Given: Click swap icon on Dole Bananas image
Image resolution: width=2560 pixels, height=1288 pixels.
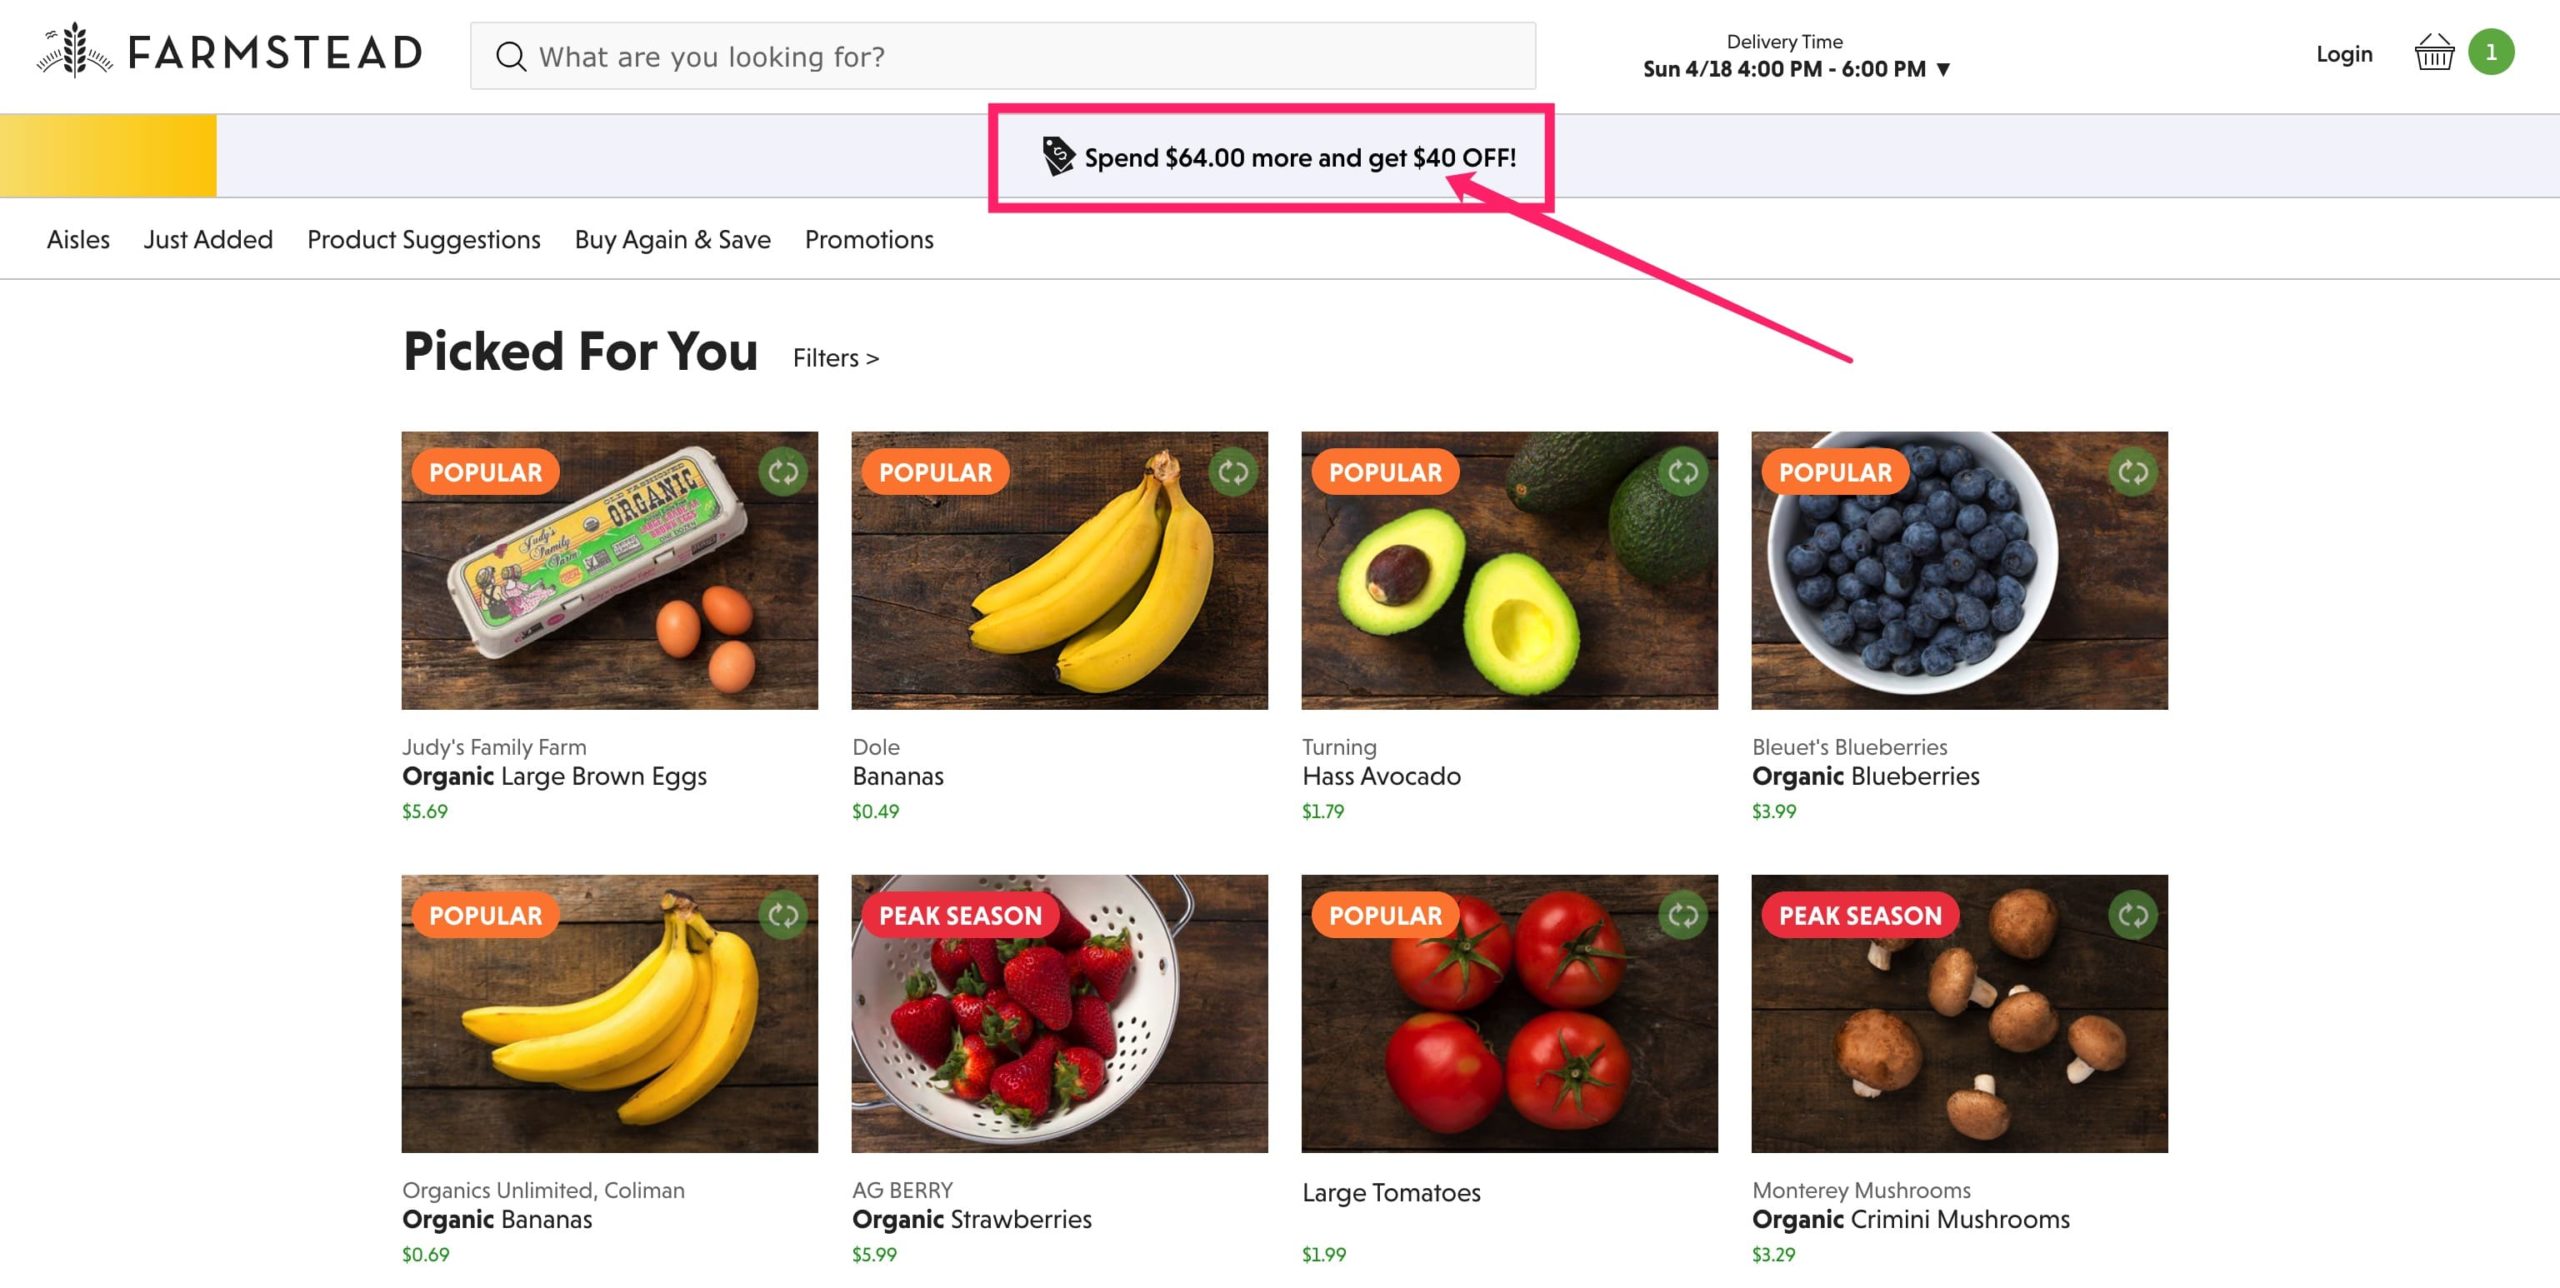Looking at the screenshot, I should click(x=1233, y=472).
